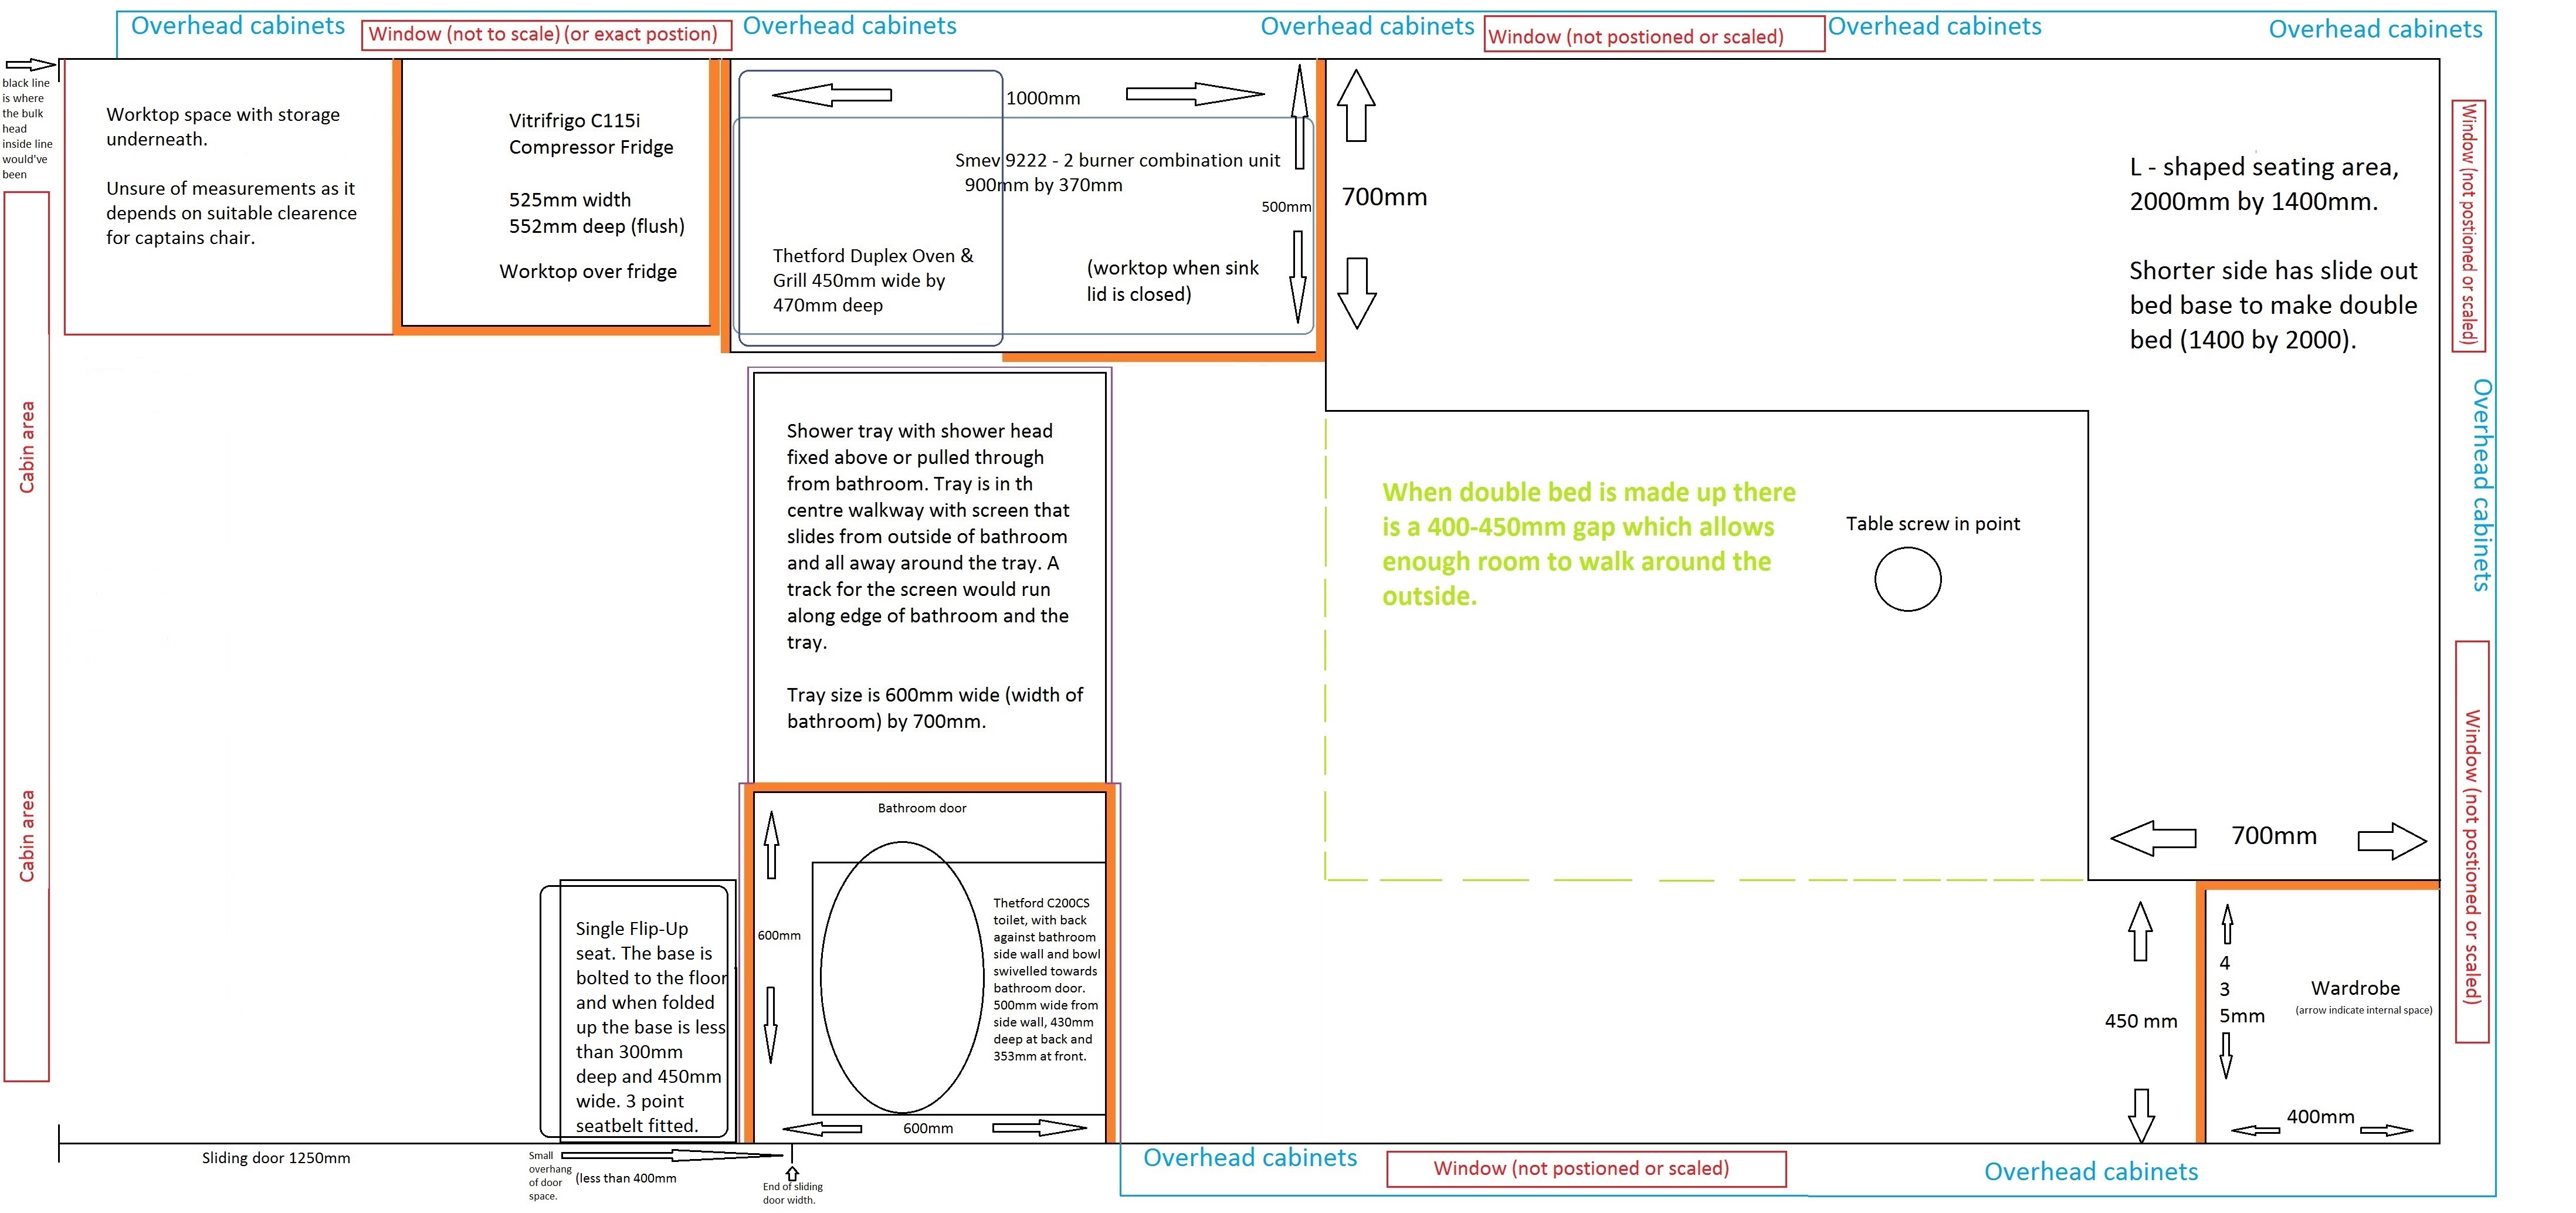The height and width of the screenshot is (1213, 2576).
Task: Click the 600mm label under the toilet
Action: coord(928,1128)
